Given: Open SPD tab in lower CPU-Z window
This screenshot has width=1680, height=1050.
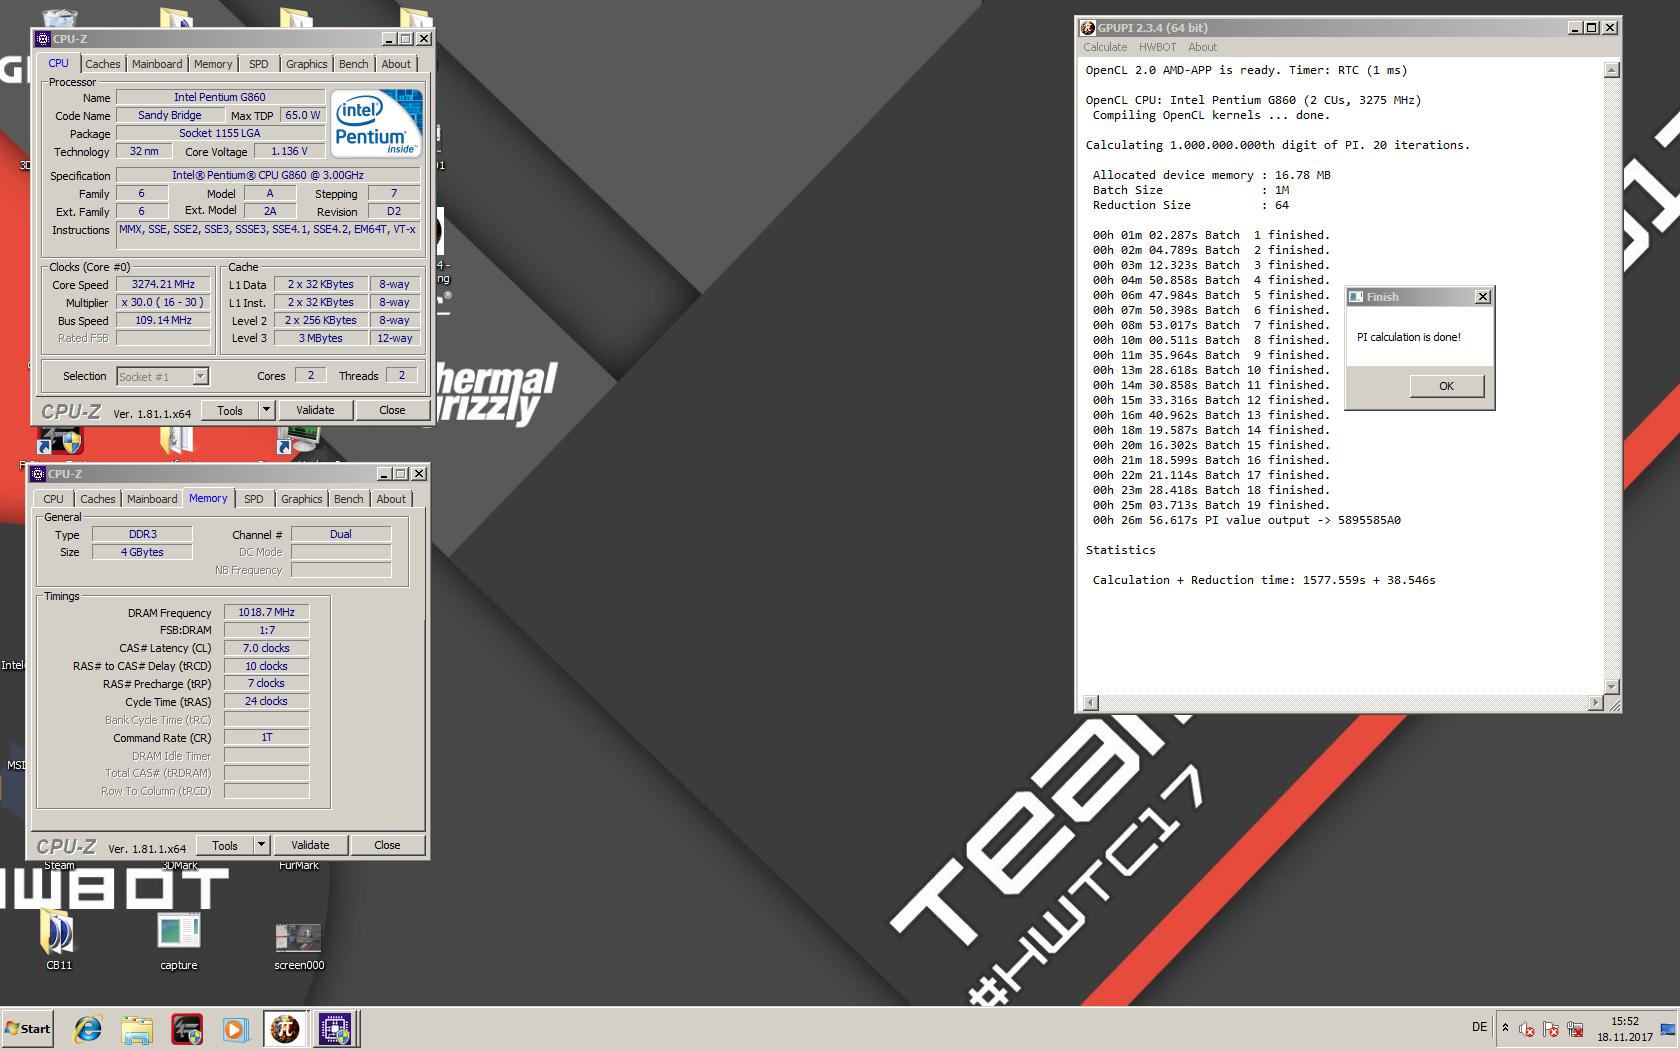Looking at the screenshot, I should pos(254,499).
